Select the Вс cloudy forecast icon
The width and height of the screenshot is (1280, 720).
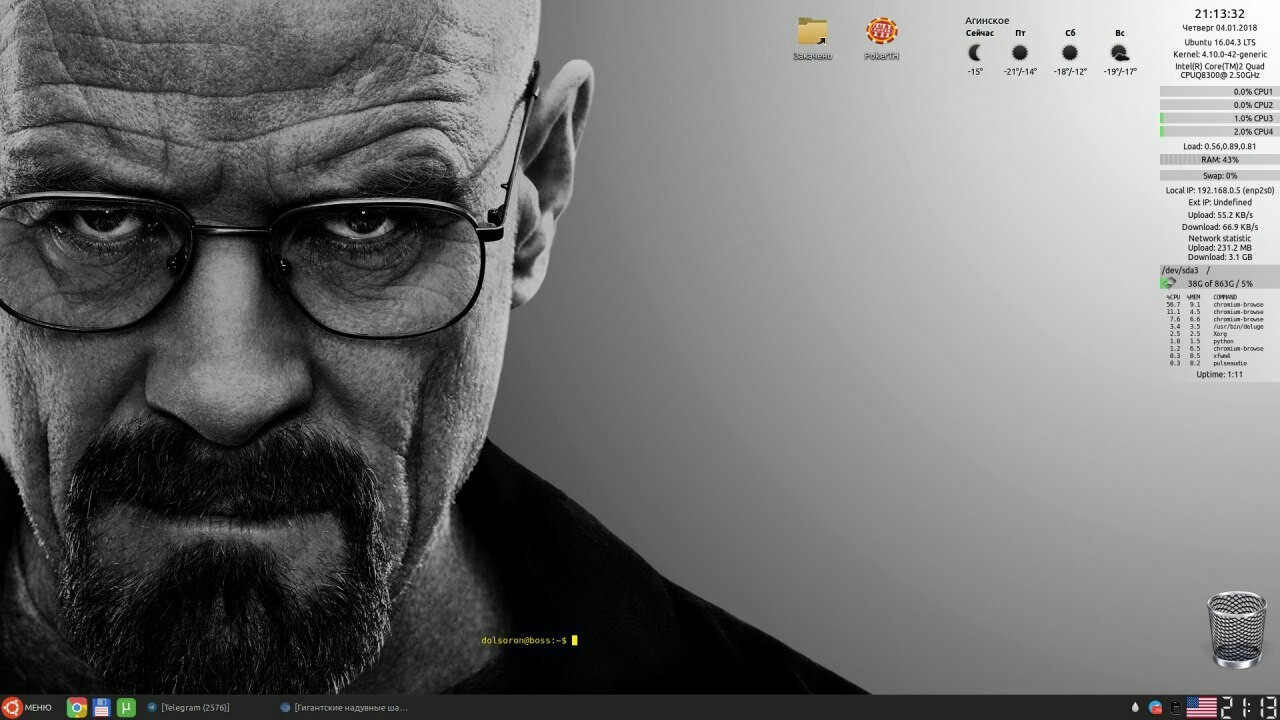point(1120,53)
